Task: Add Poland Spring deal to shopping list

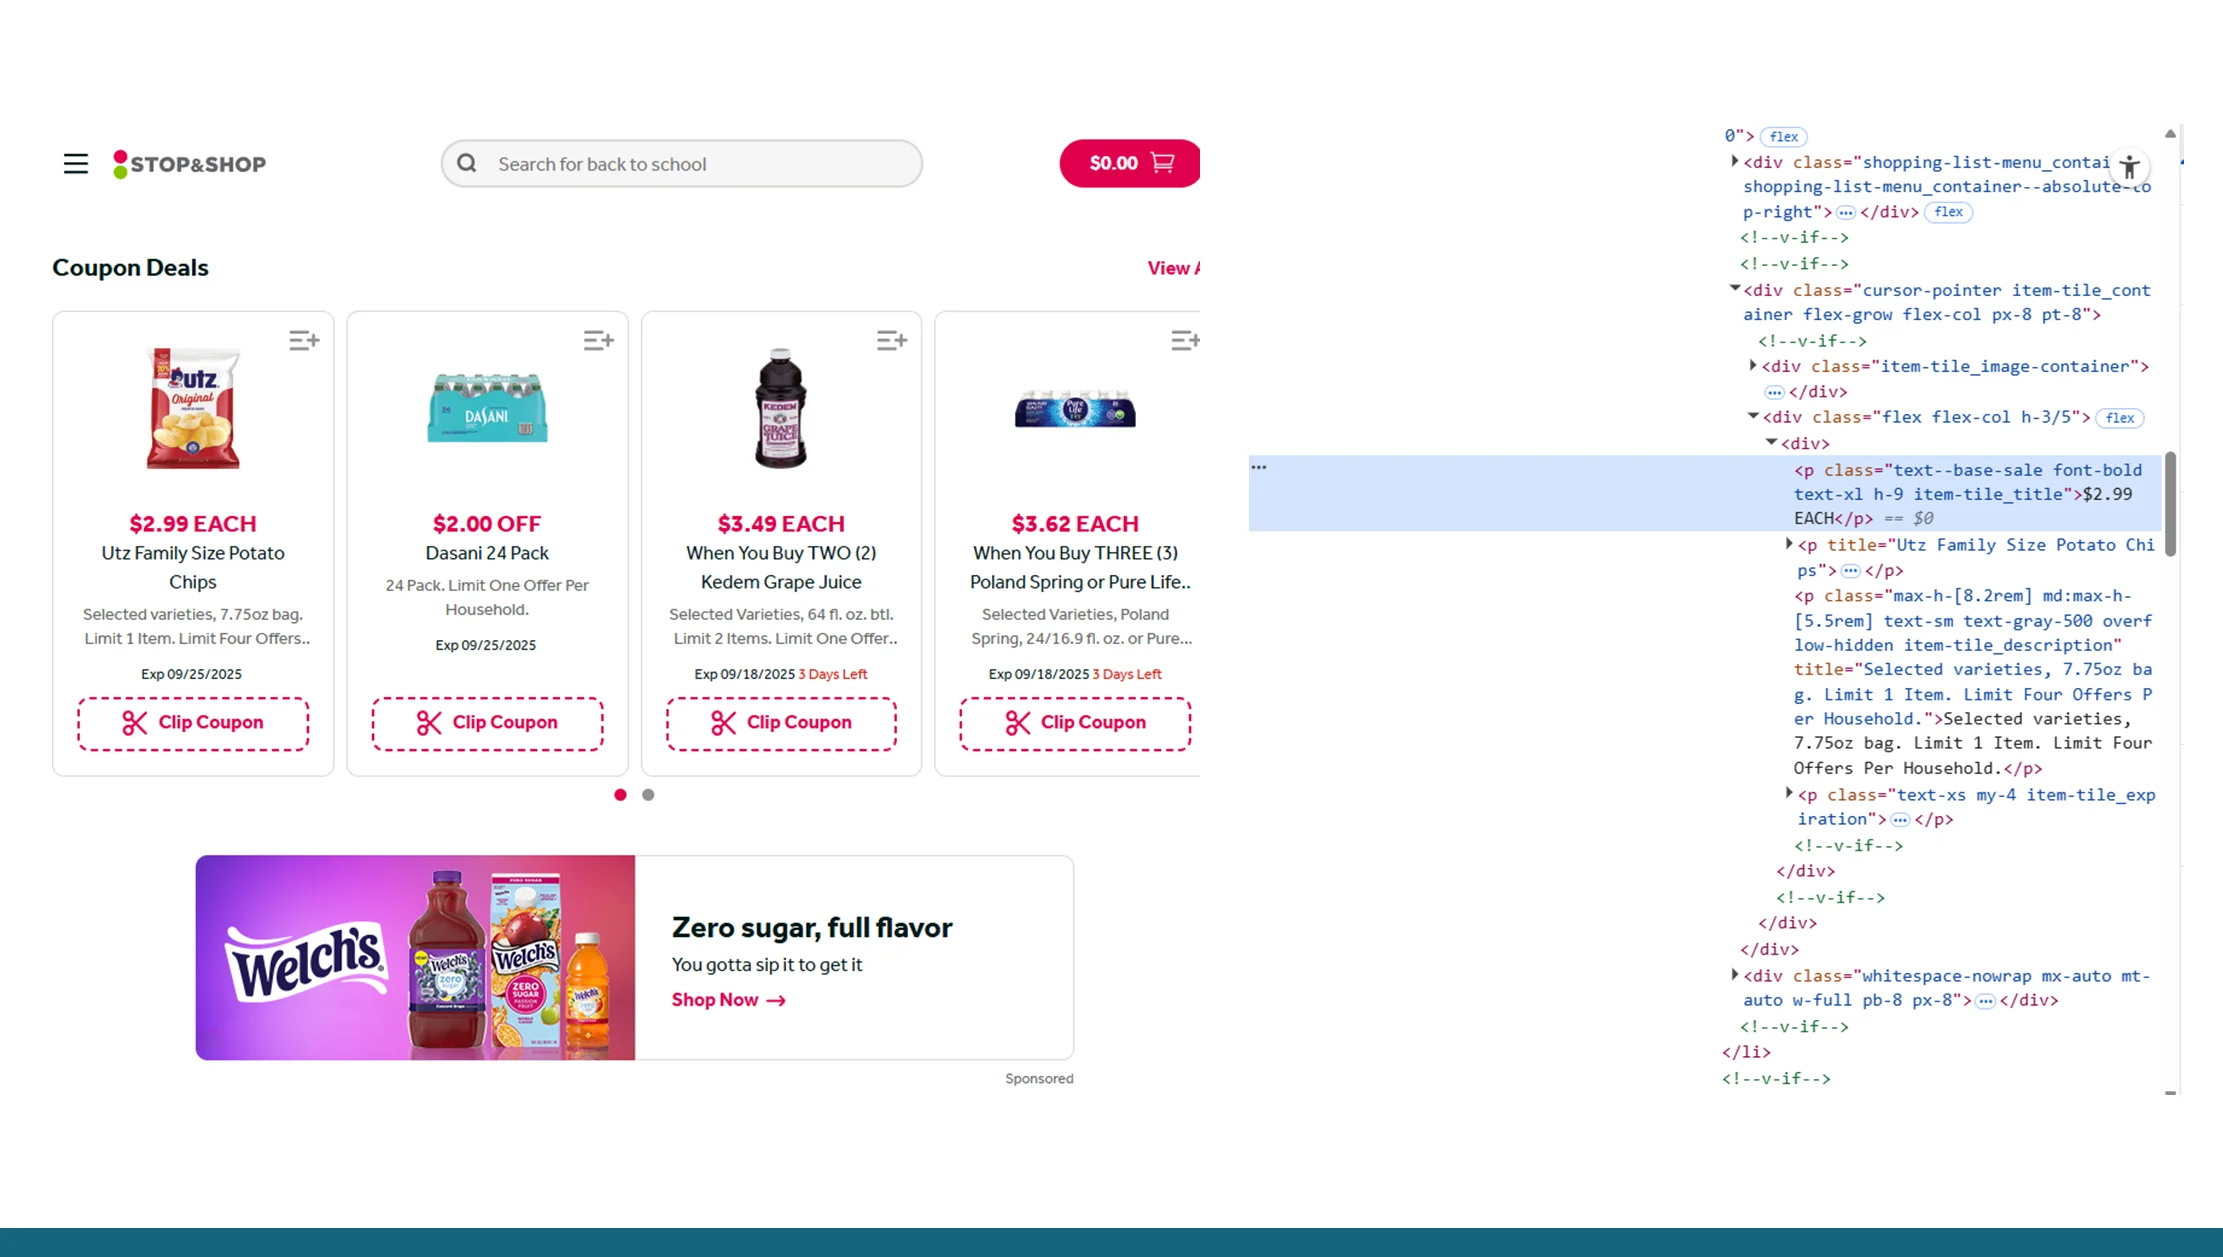Action: 1185,340
